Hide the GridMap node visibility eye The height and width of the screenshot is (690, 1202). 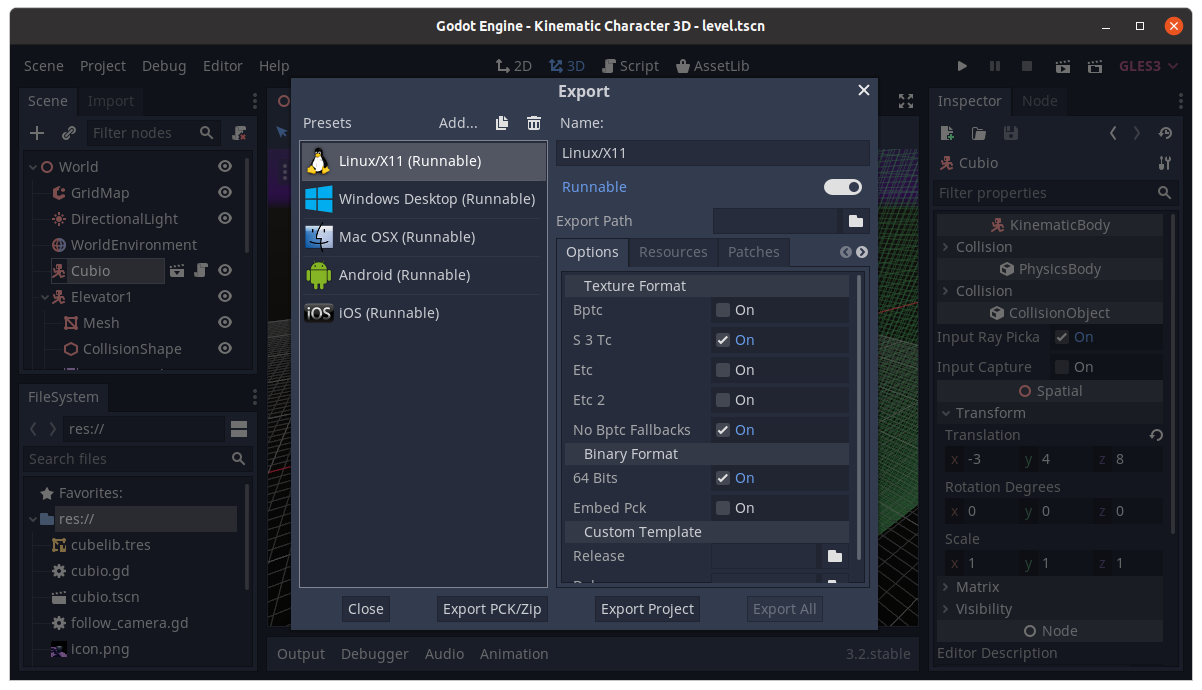pos(225,192)
